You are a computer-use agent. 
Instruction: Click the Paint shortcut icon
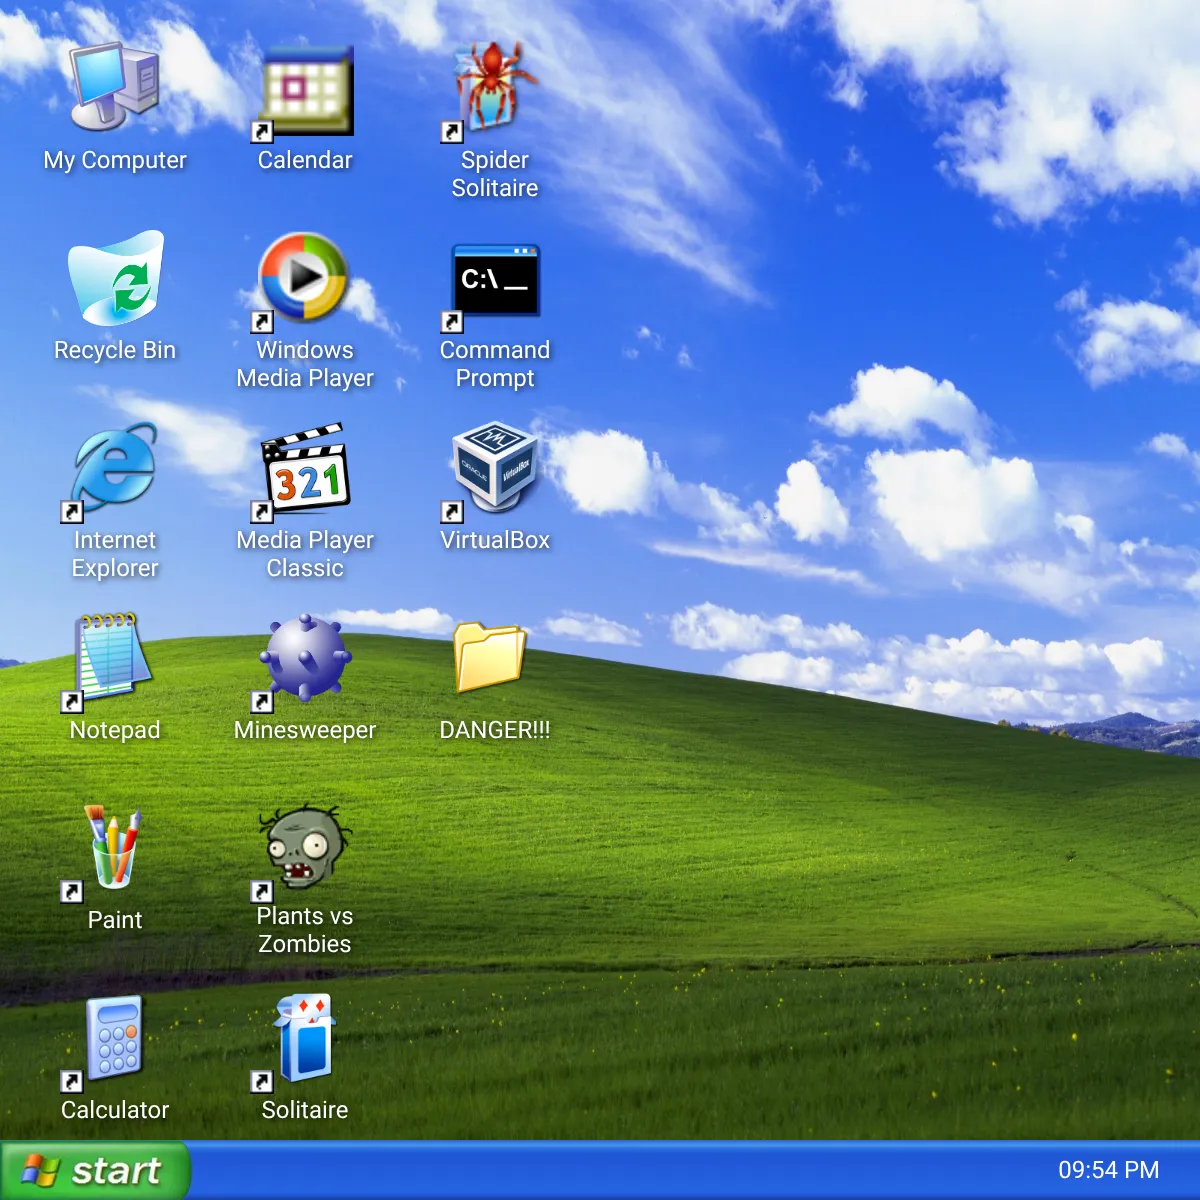tap(114, 848)
